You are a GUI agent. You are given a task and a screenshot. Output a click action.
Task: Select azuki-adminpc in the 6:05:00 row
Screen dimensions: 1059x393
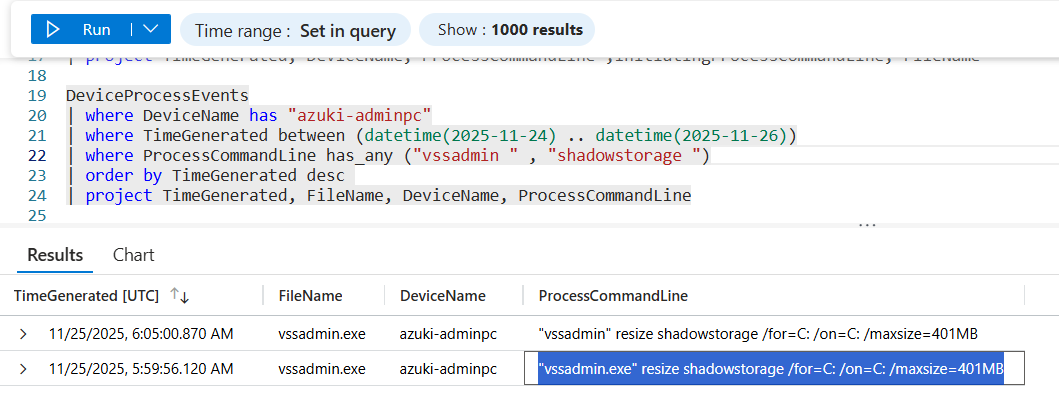tap(448, 334)
